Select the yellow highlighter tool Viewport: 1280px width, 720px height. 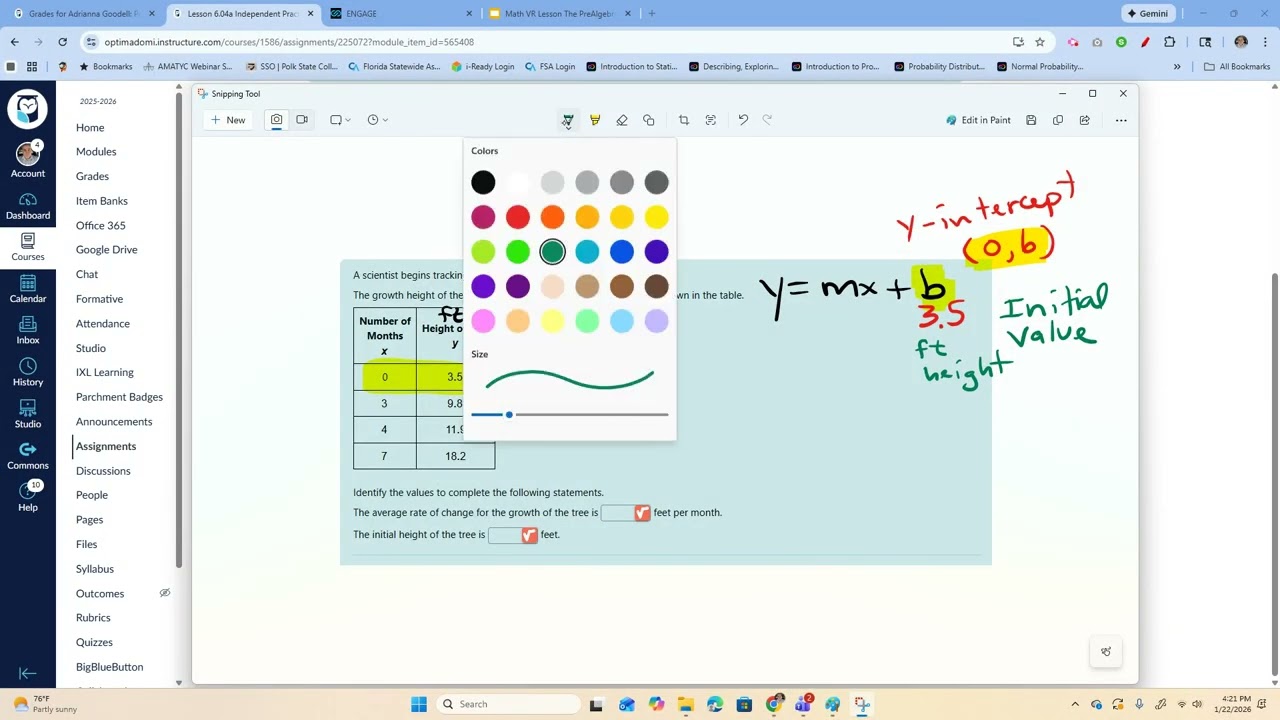click(x=595, y=120)
